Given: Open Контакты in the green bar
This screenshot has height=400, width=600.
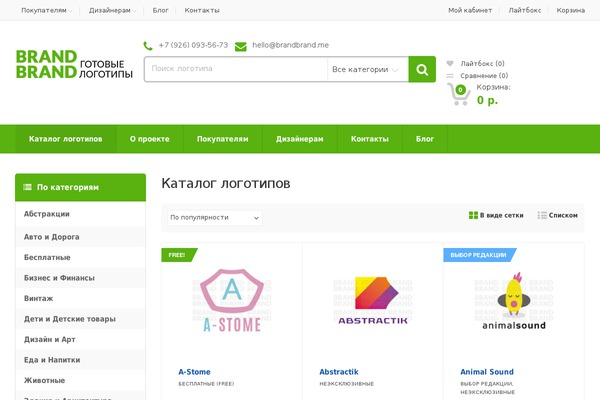Looking at the screenshot, I should pyautogui.click(x=370, y=139).
